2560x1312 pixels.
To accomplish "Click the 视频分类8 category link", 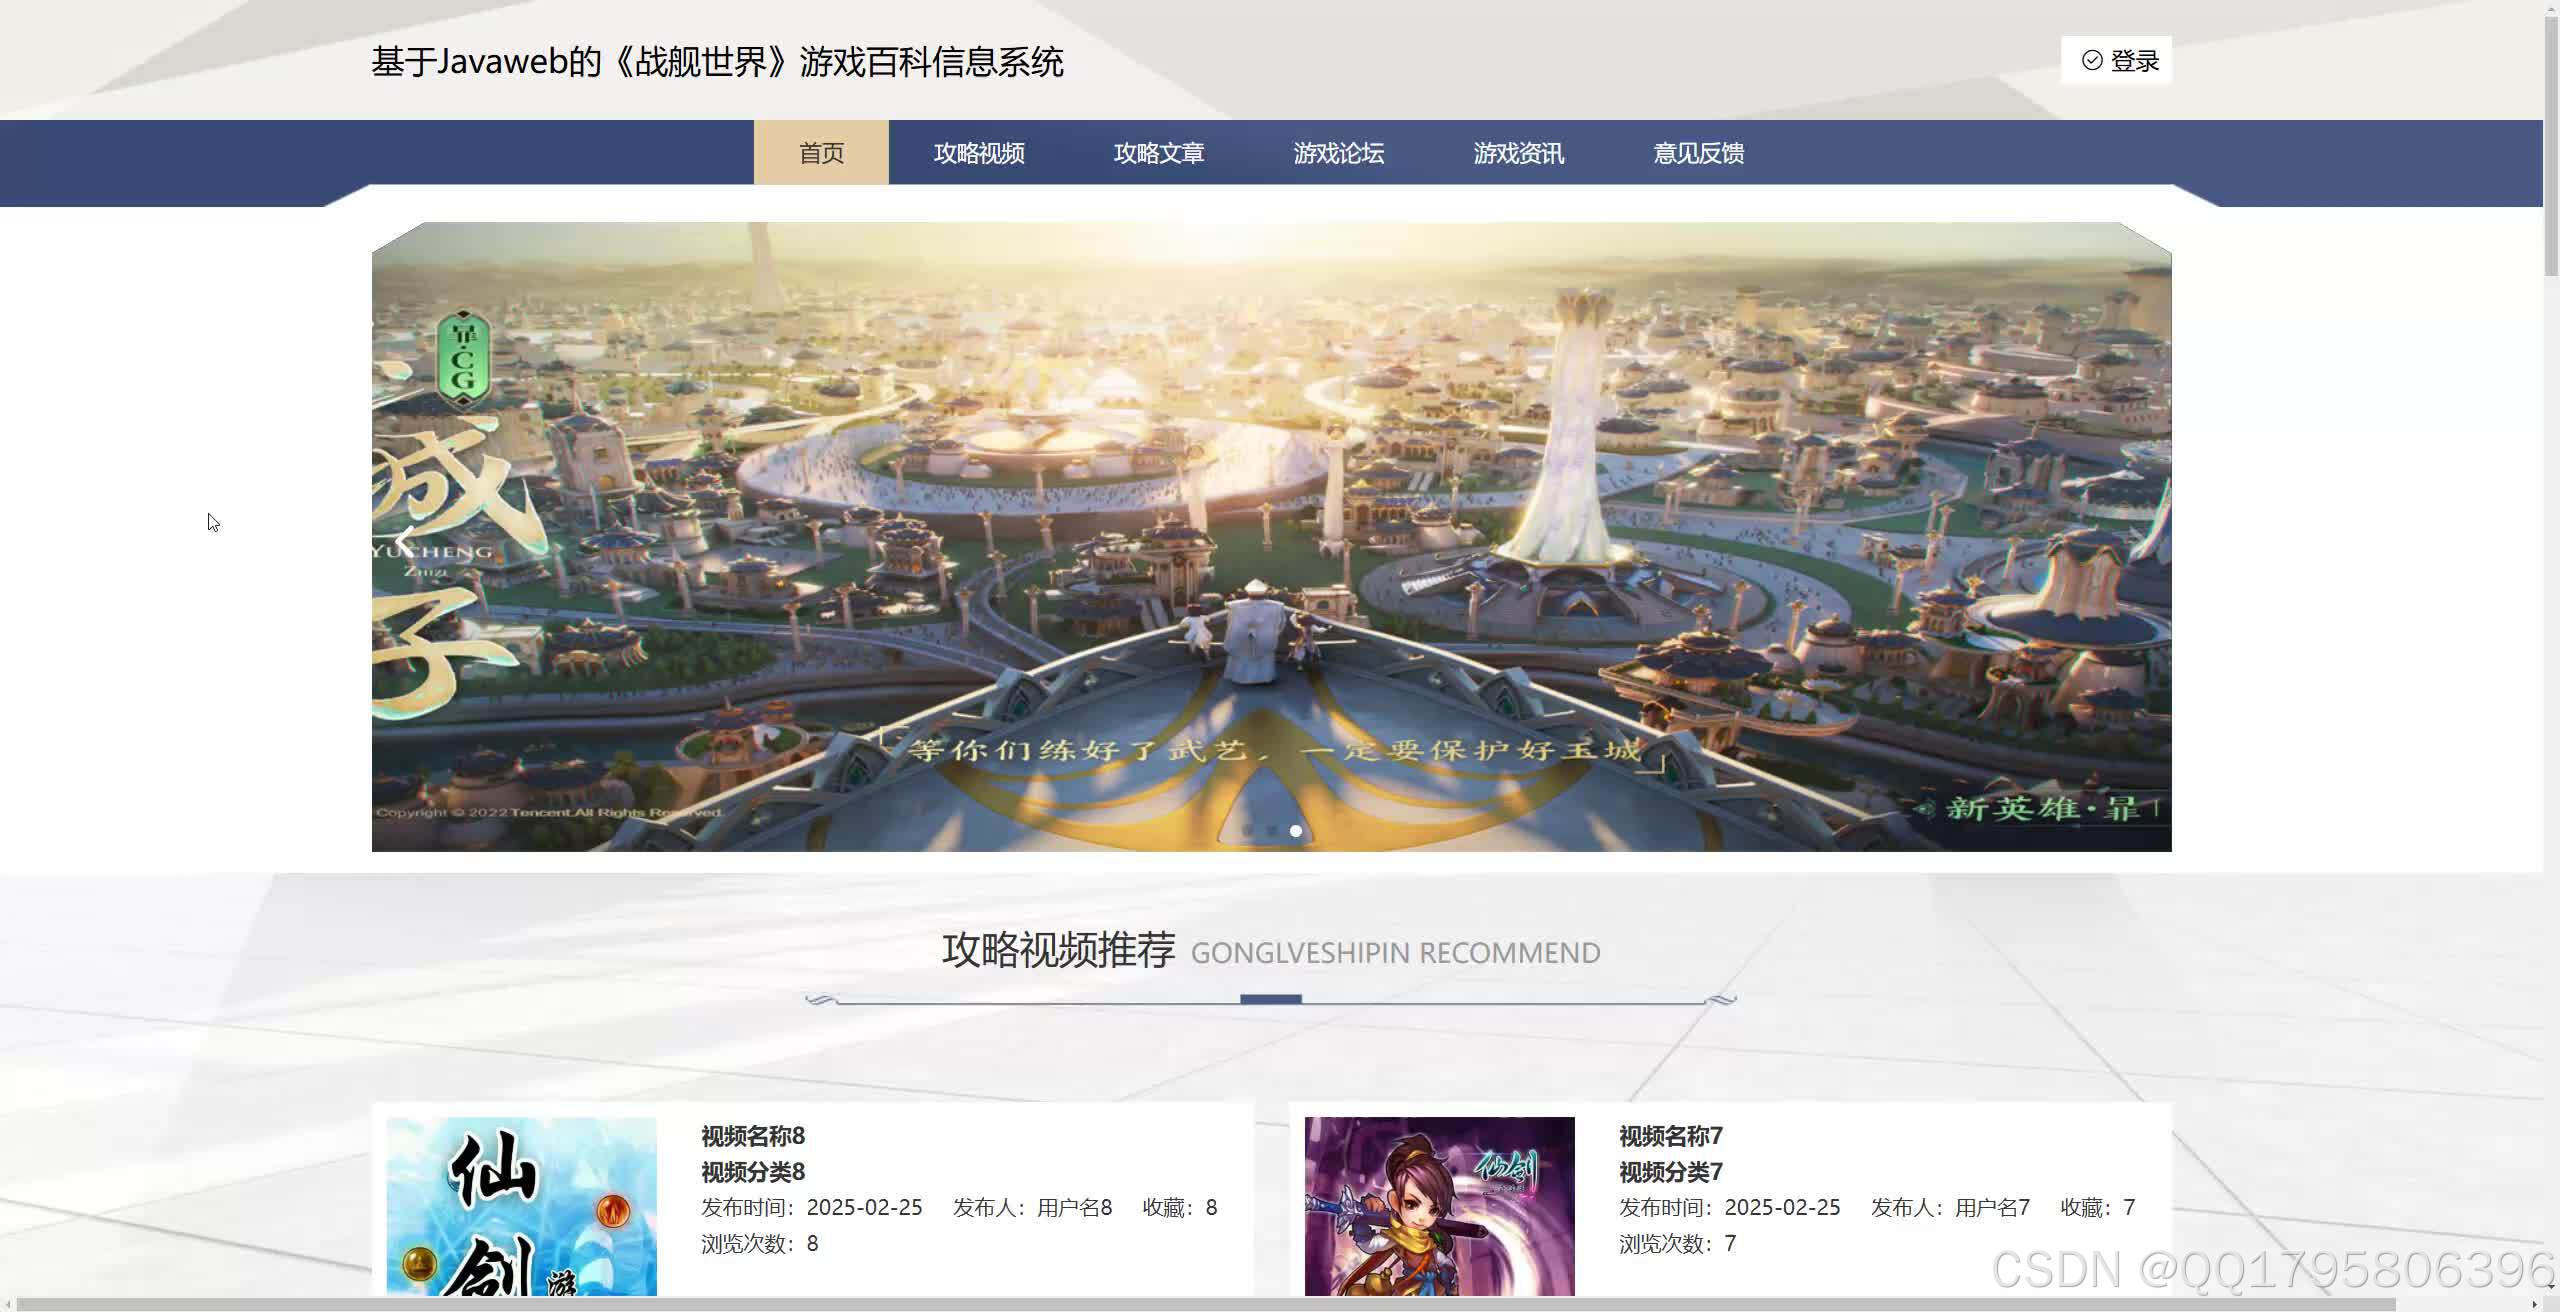I will tap(753, 1172).
